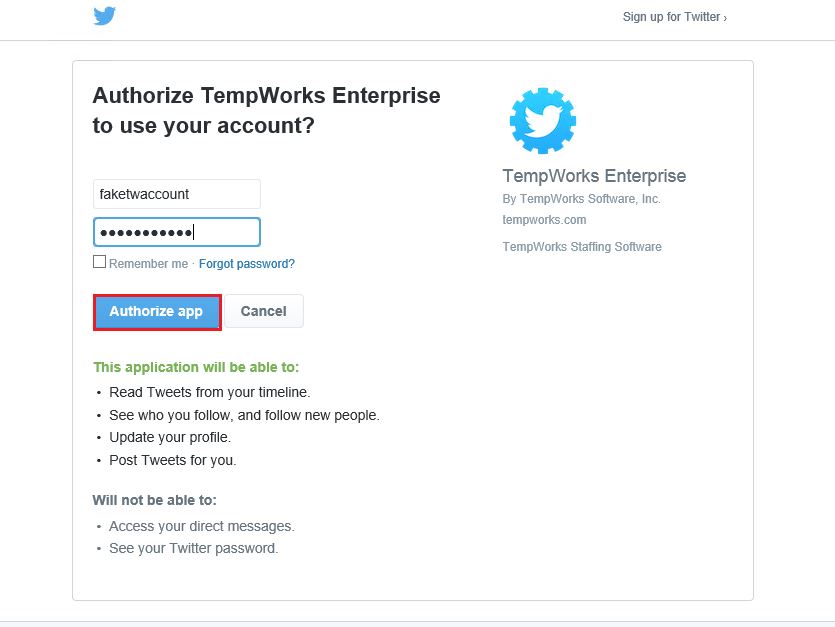Click the TempWorks Staffing Software description
The image size is (835, 627).
581,247
